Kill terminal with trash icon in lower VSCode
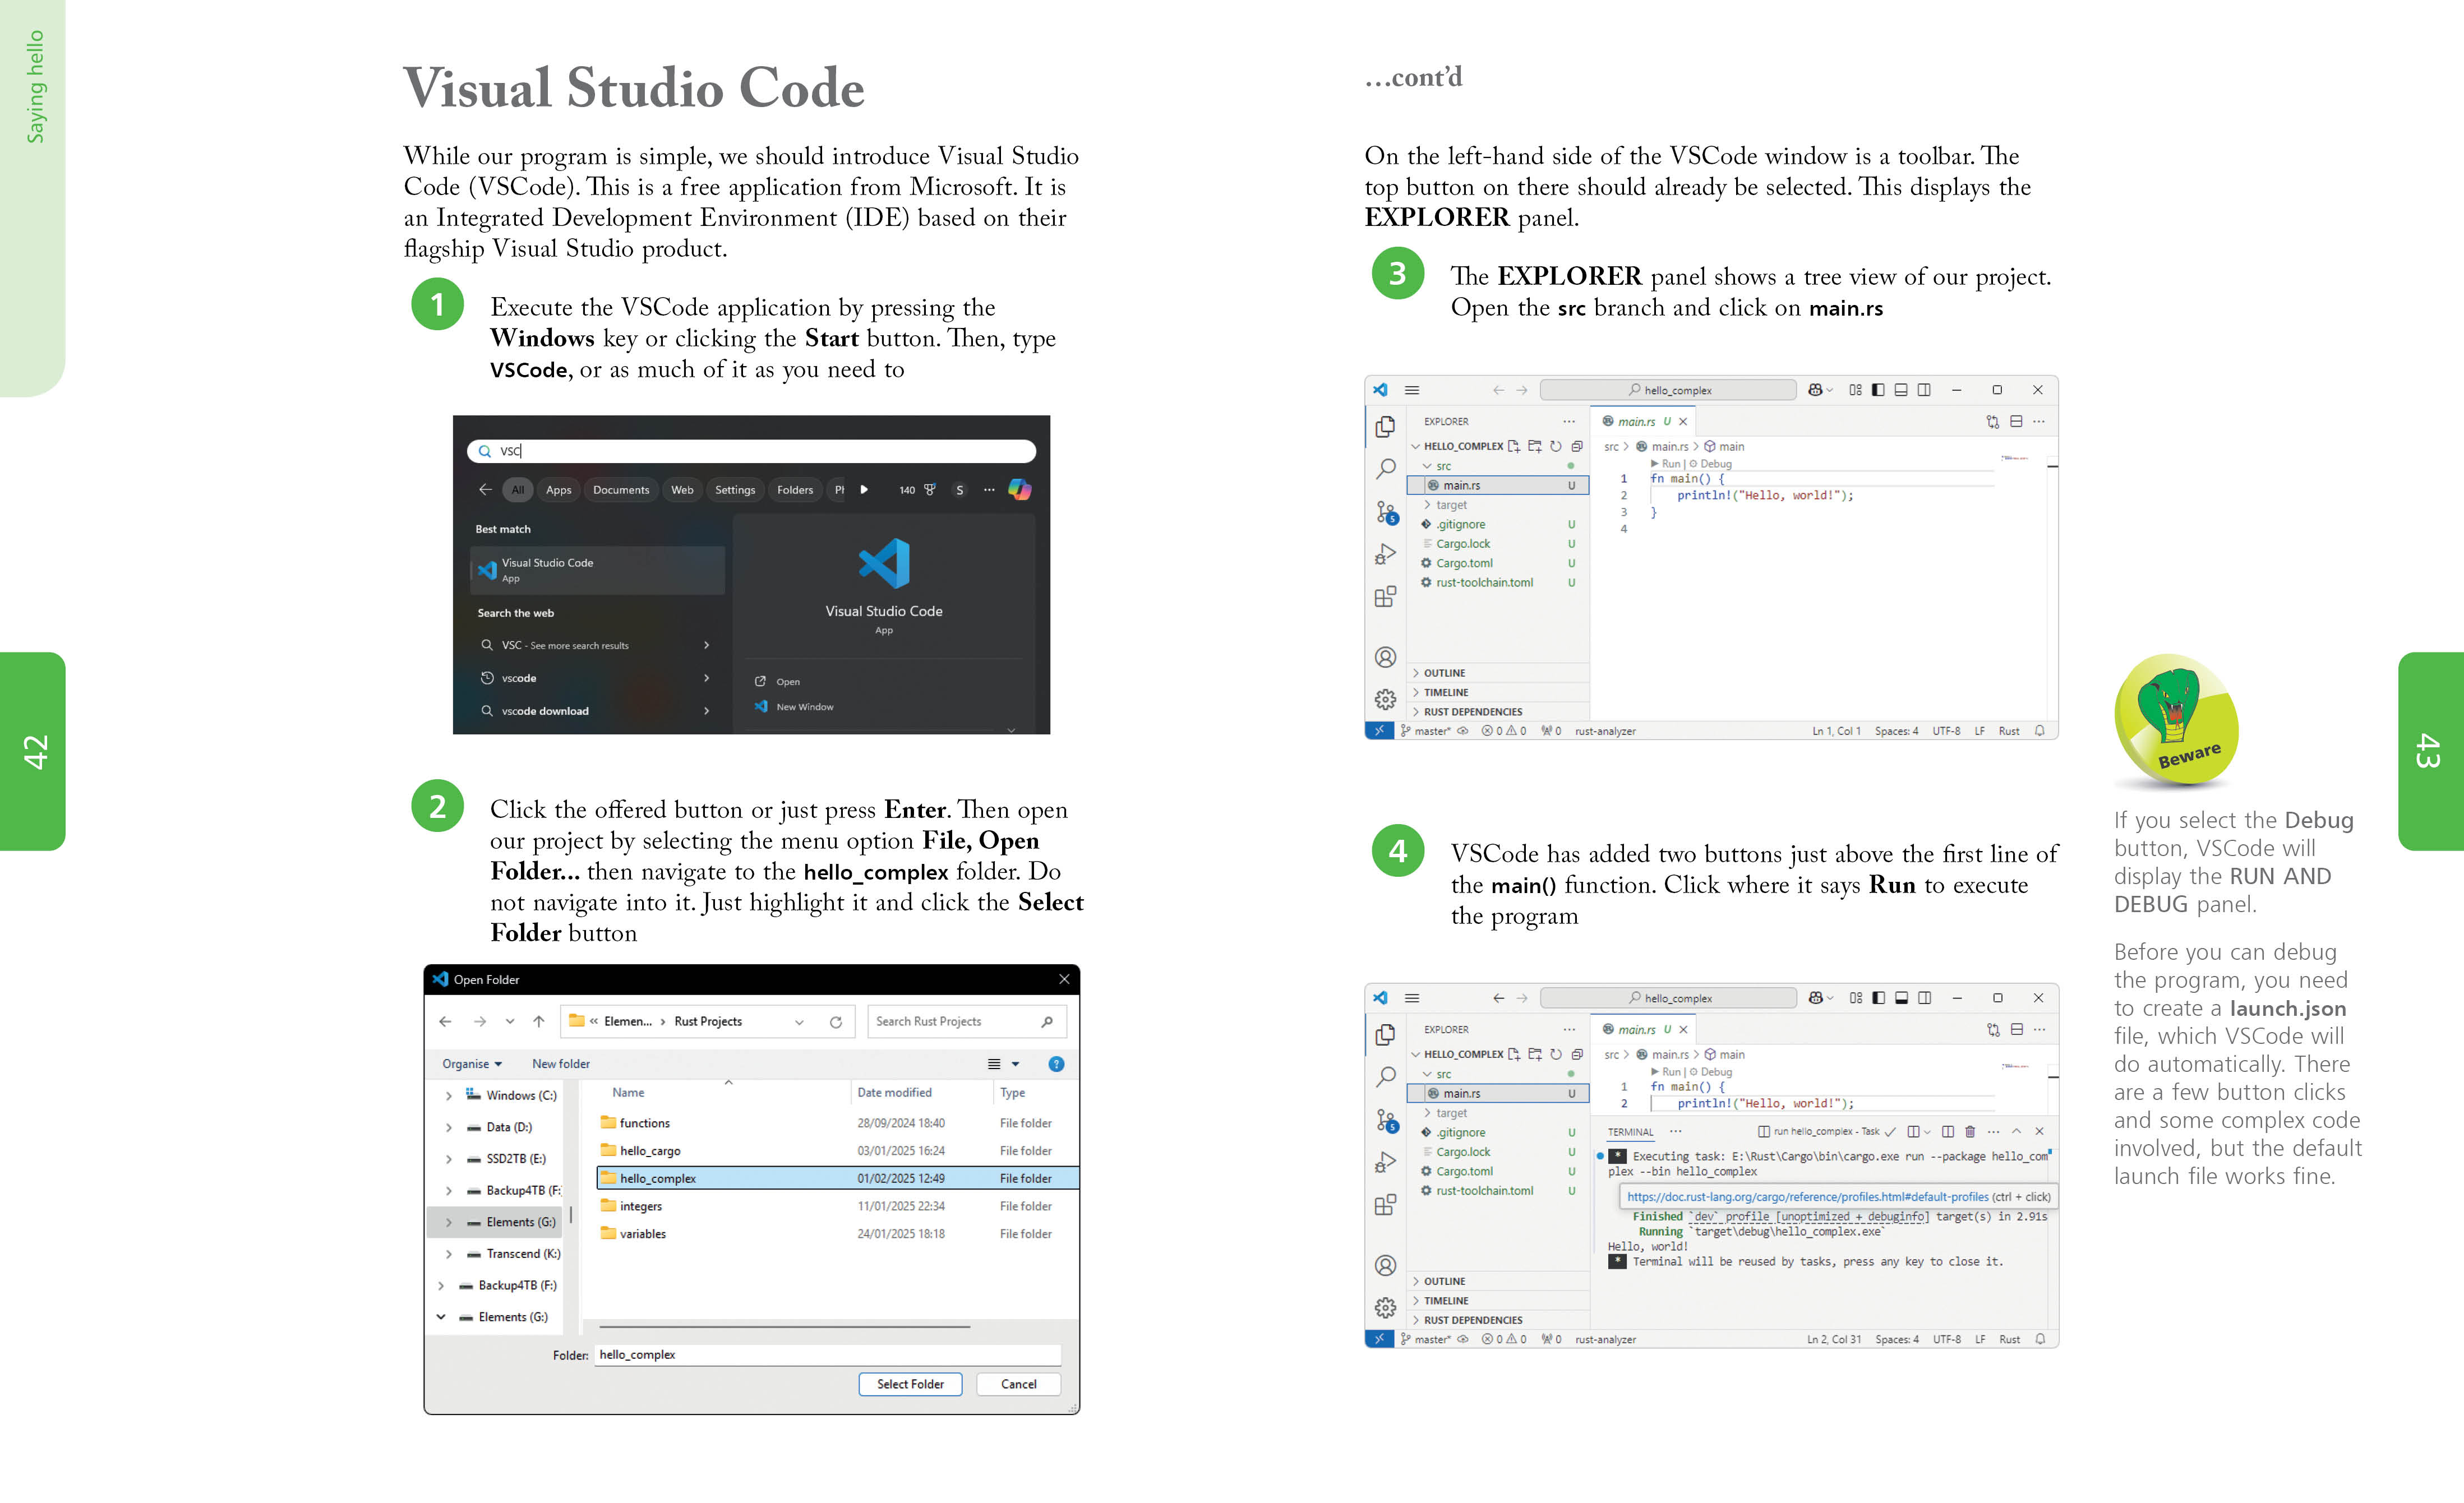 pos(1970,1132)
